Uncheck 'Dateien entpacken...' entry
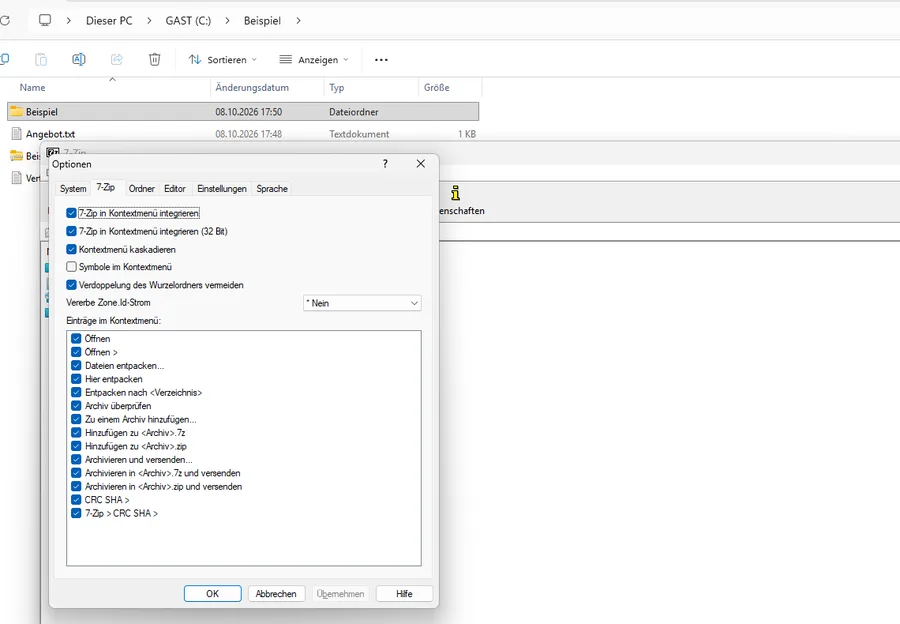Viewport: 900px width, 624px height. point(76,365)
